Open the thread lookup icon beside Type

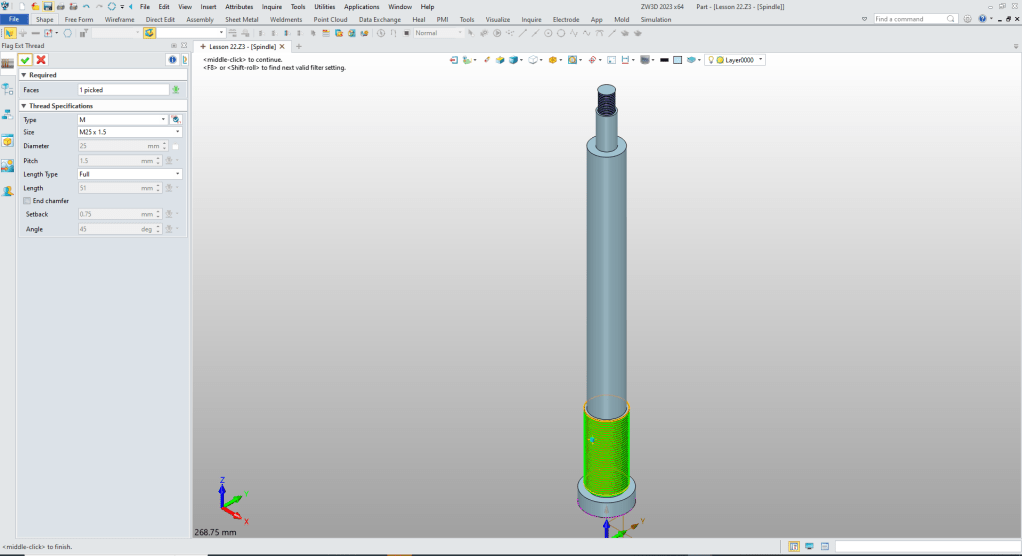(x=176, y=119)
